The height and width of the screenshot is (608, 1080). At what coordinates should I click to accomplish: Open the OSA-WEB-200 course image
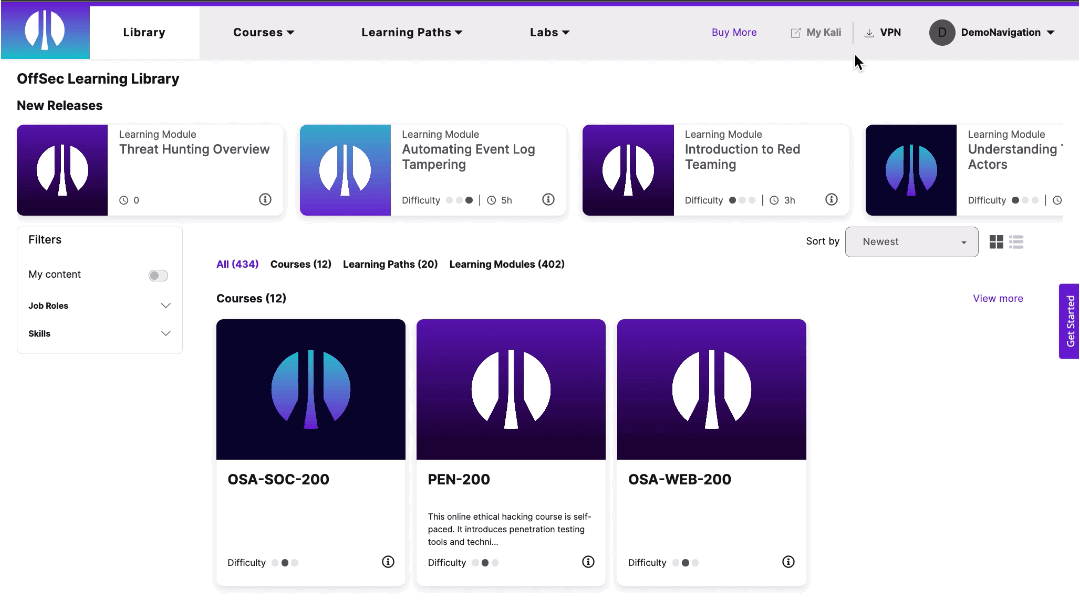[x=712, y=389]
